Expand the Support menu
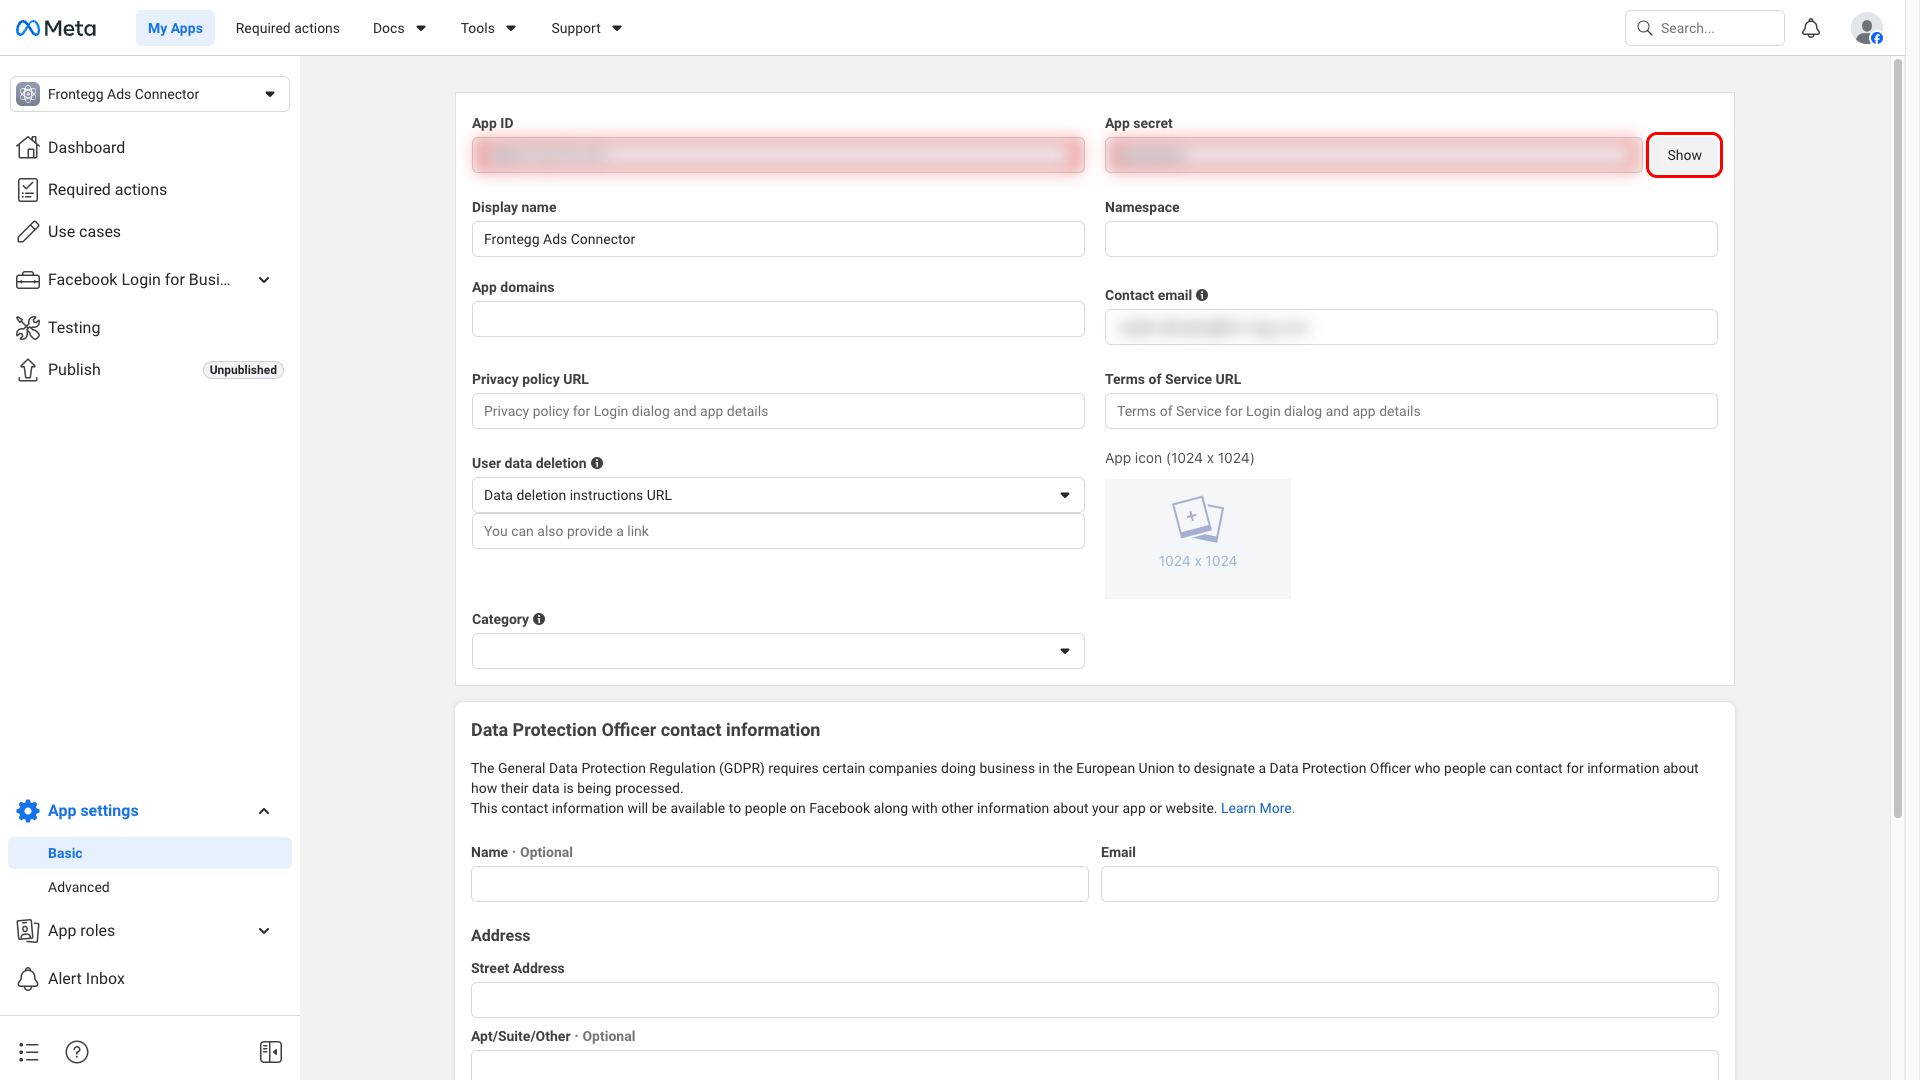 point(586,28)
